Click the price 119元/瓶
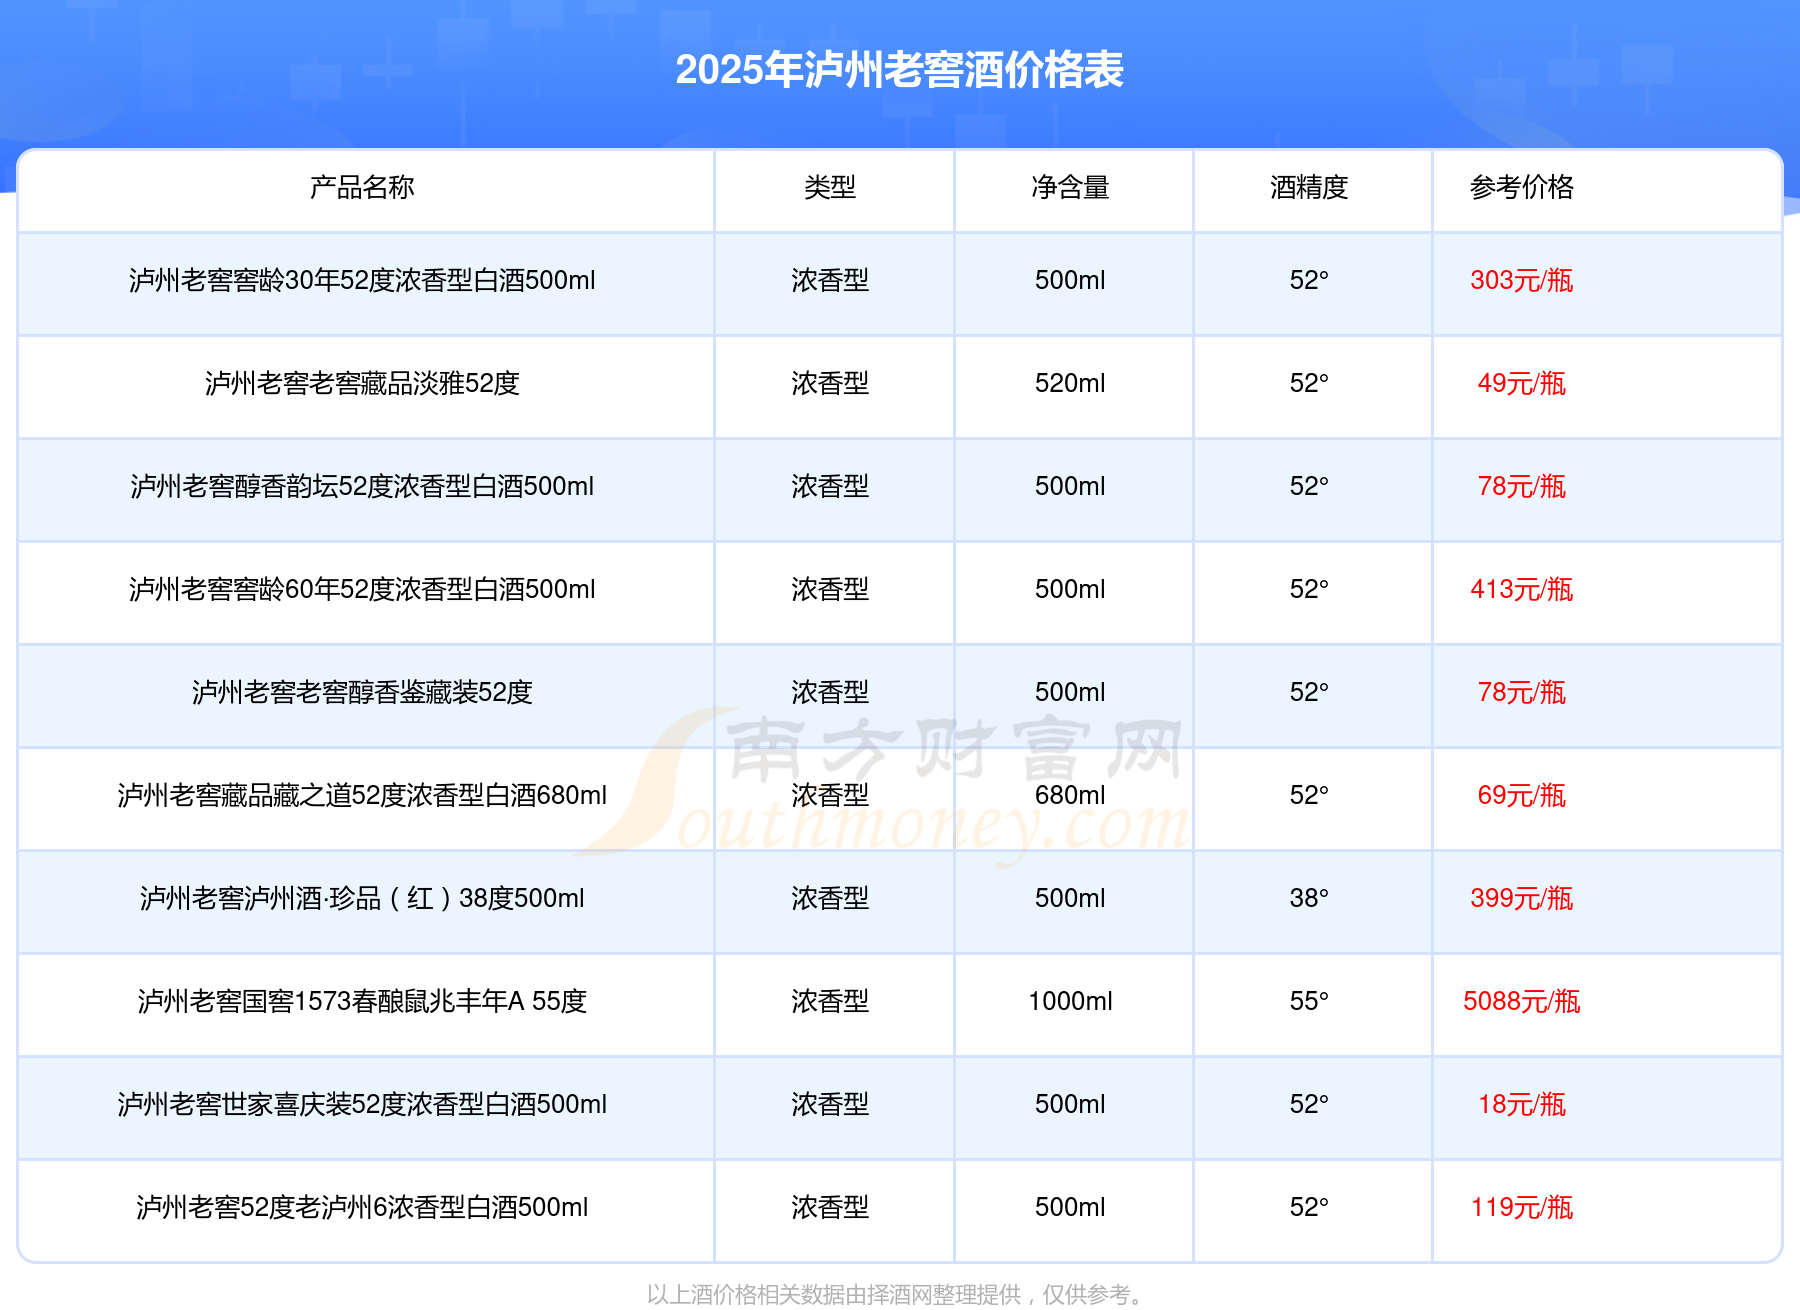Image resolution: width=1800 pixels, height=1310 pixels. [x=1521, y=1207]
